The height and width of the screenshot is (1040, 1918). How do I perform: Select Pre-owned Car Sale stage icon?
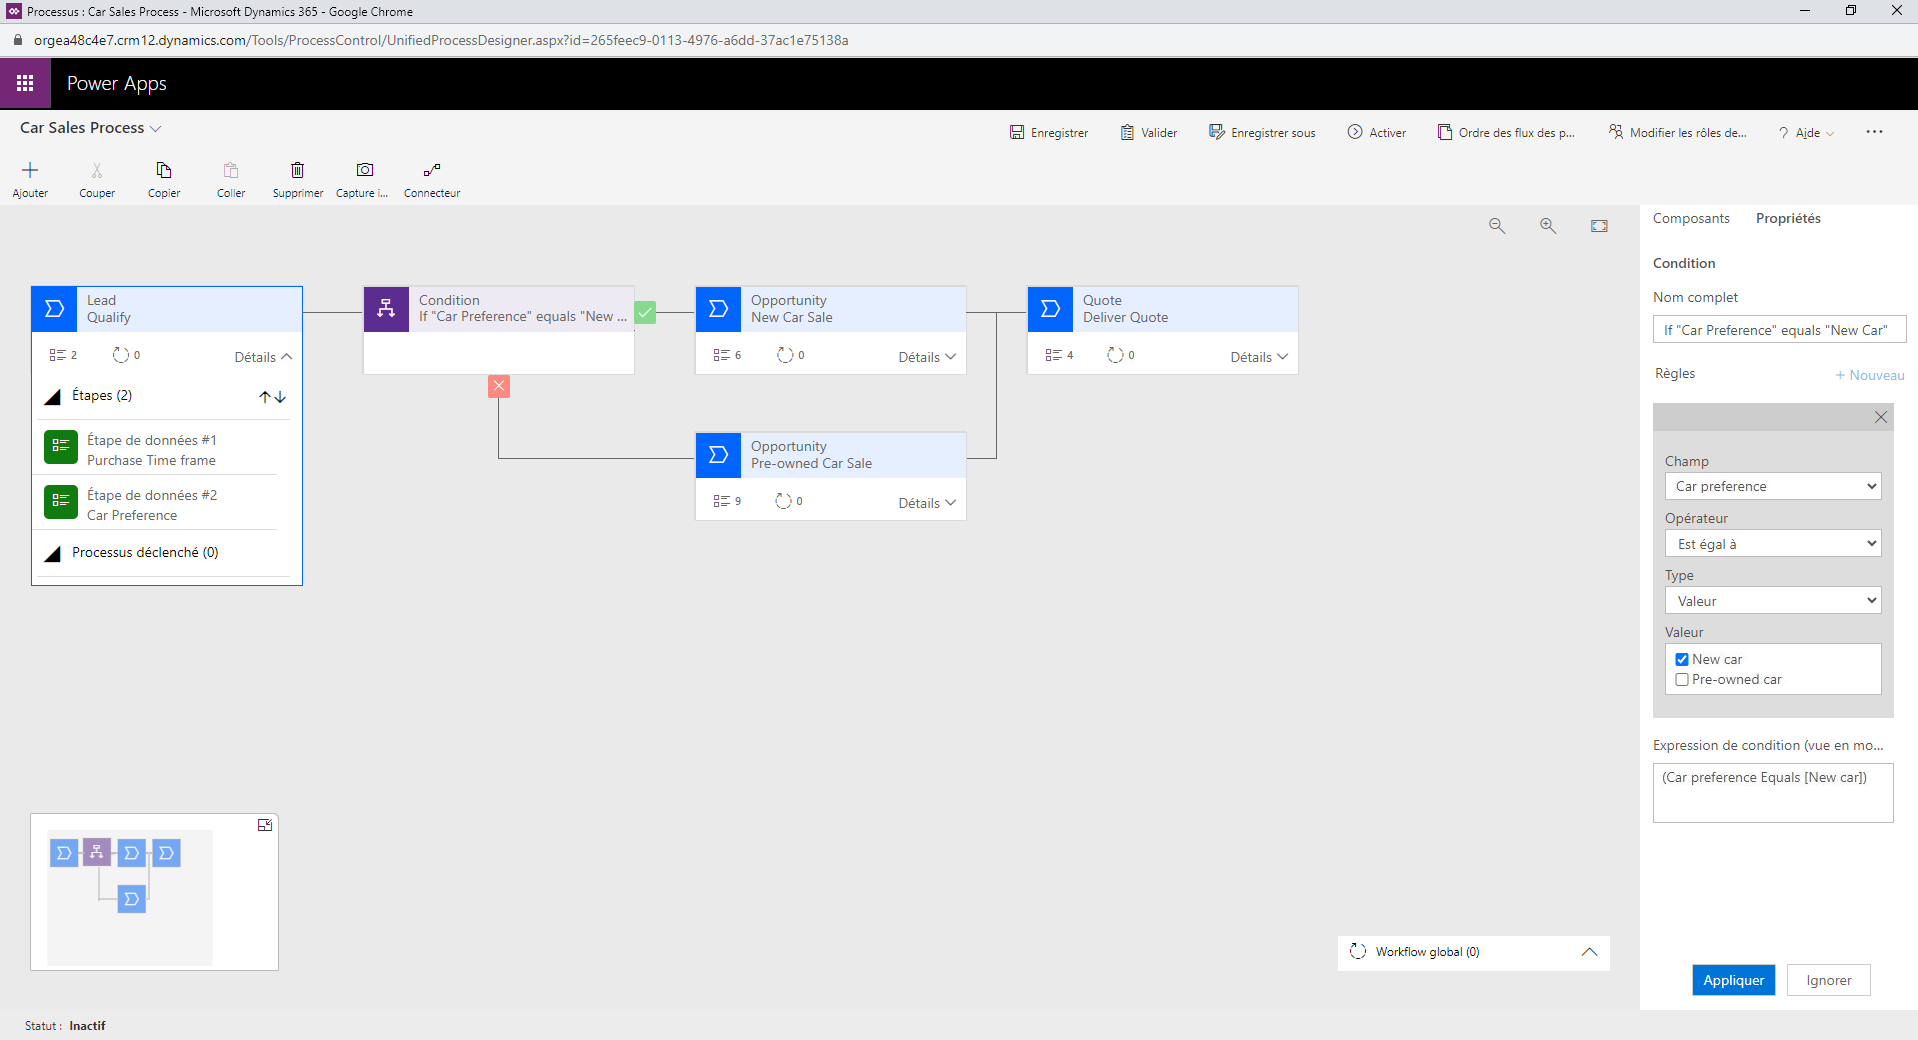point(718,455)
